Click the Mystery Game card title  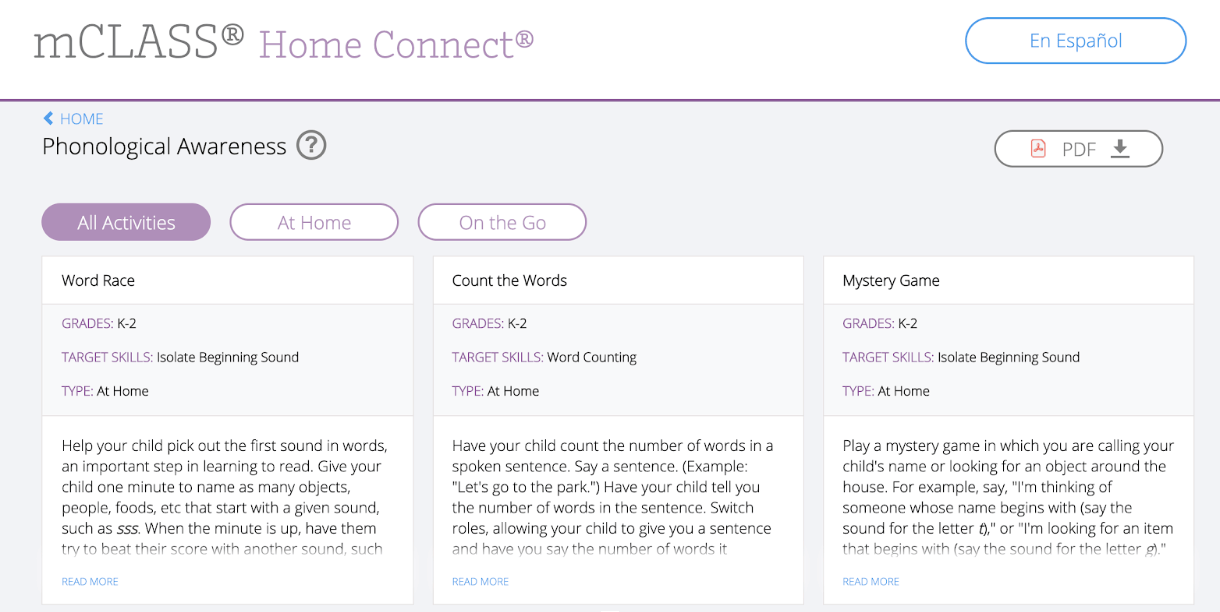(x=891, y=280)
